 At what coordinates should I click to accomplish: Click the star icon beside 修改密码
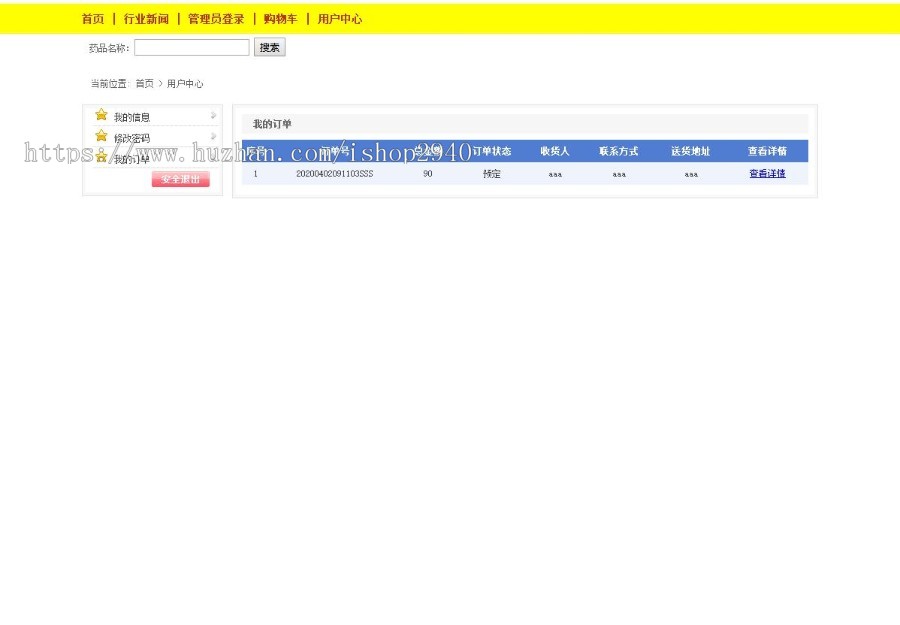pos(101,136)
